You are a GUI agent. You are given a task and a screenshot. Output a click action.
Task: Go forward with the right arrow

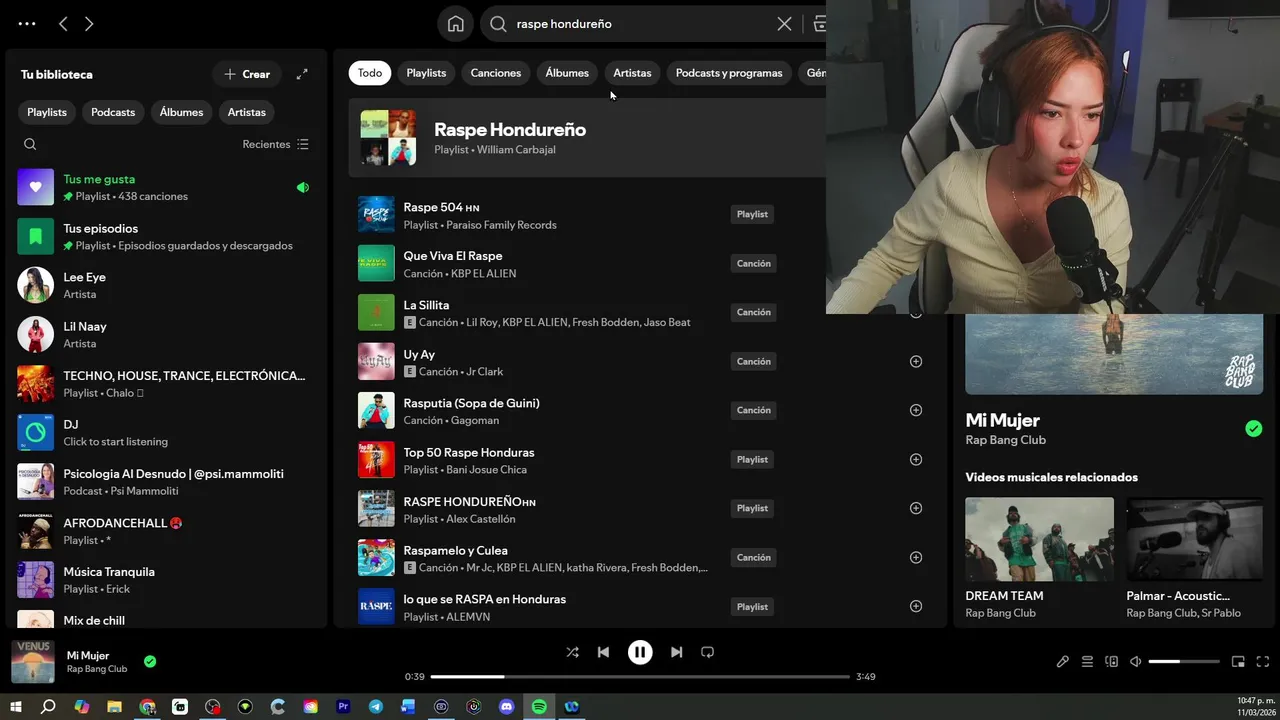[x=89, y=24]
